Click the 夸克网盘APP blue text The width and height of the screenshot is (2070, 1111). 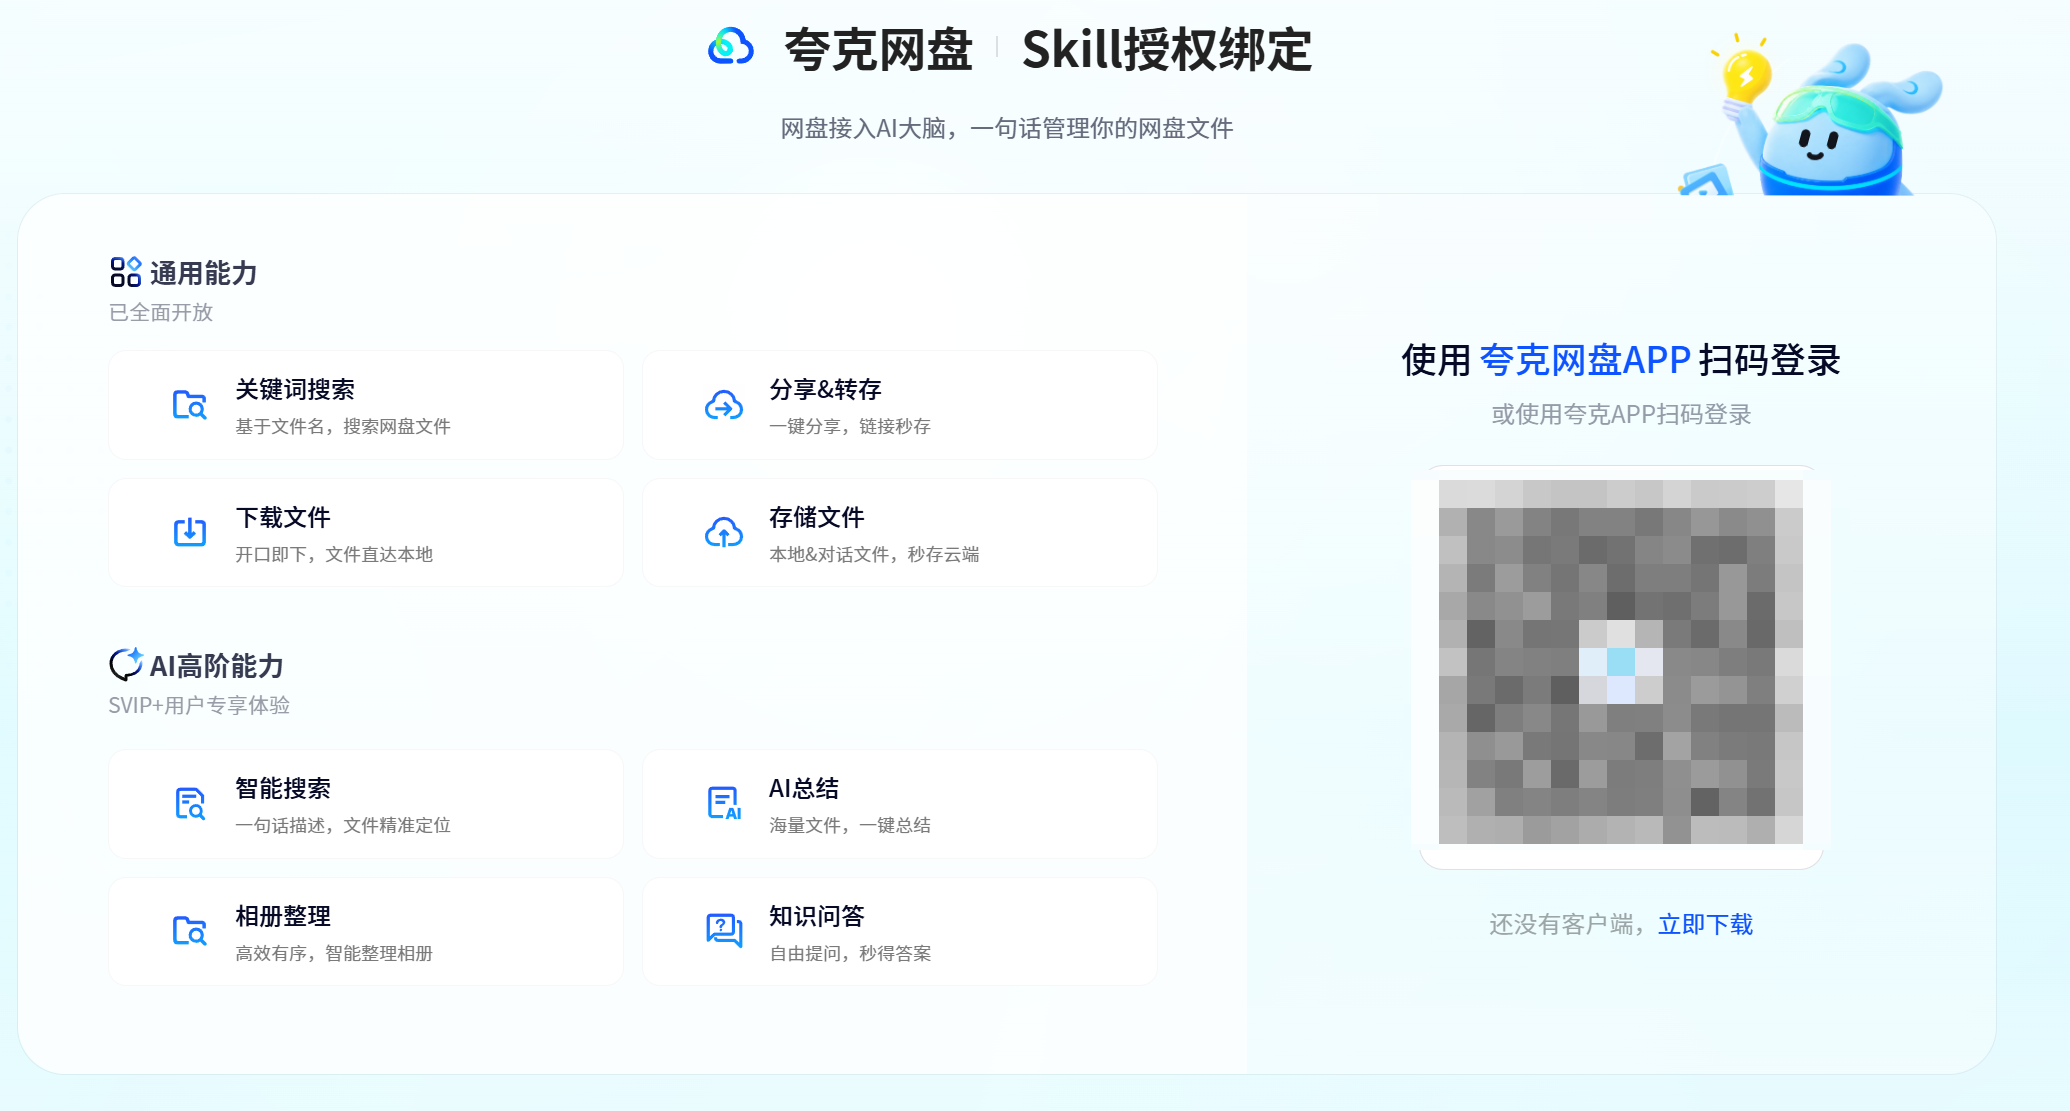coord(1585,360)
